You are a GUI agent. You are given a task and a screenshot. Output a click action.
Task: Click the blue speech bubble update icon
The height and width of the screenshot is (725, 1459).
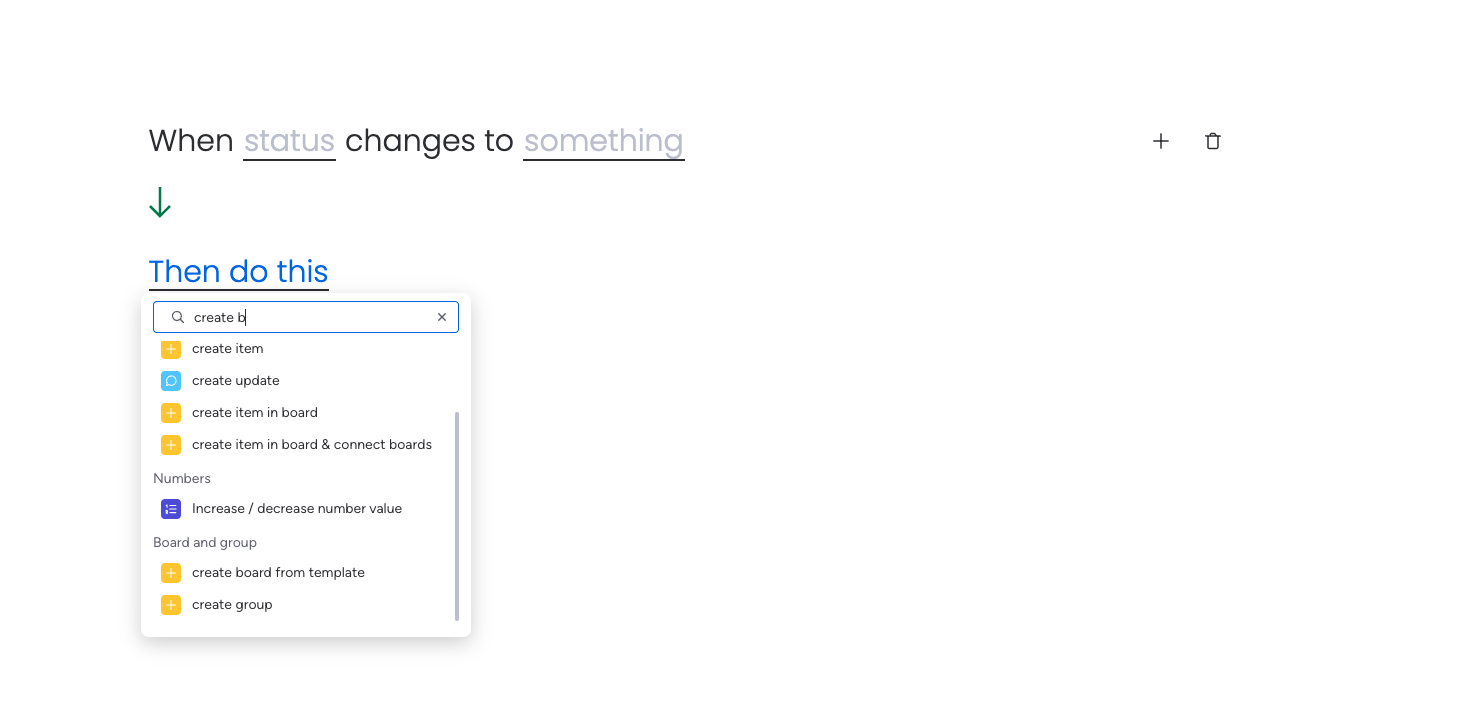pyautogui.click(x=171, y=381)
